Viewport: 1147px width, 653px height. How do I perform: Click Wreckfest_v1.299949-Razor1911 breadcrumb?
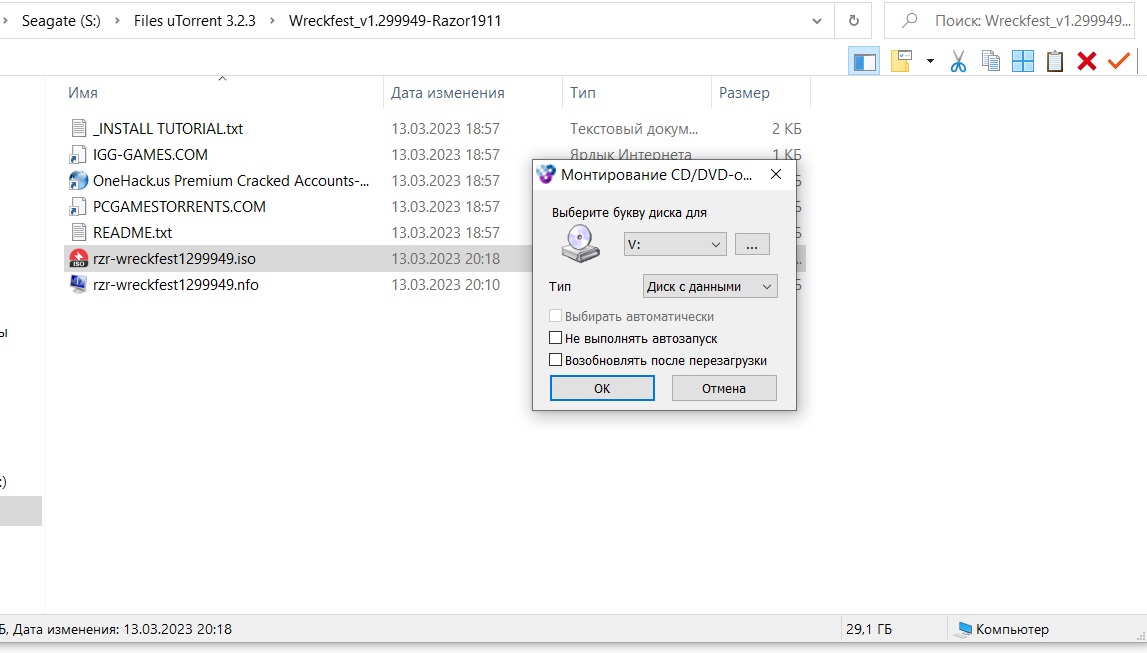(395, 20)
